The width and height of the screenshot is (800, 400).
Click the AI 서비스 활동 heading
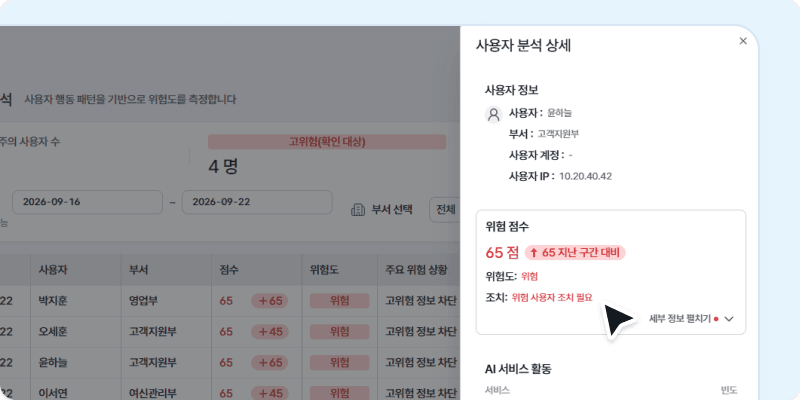(518, 369)
